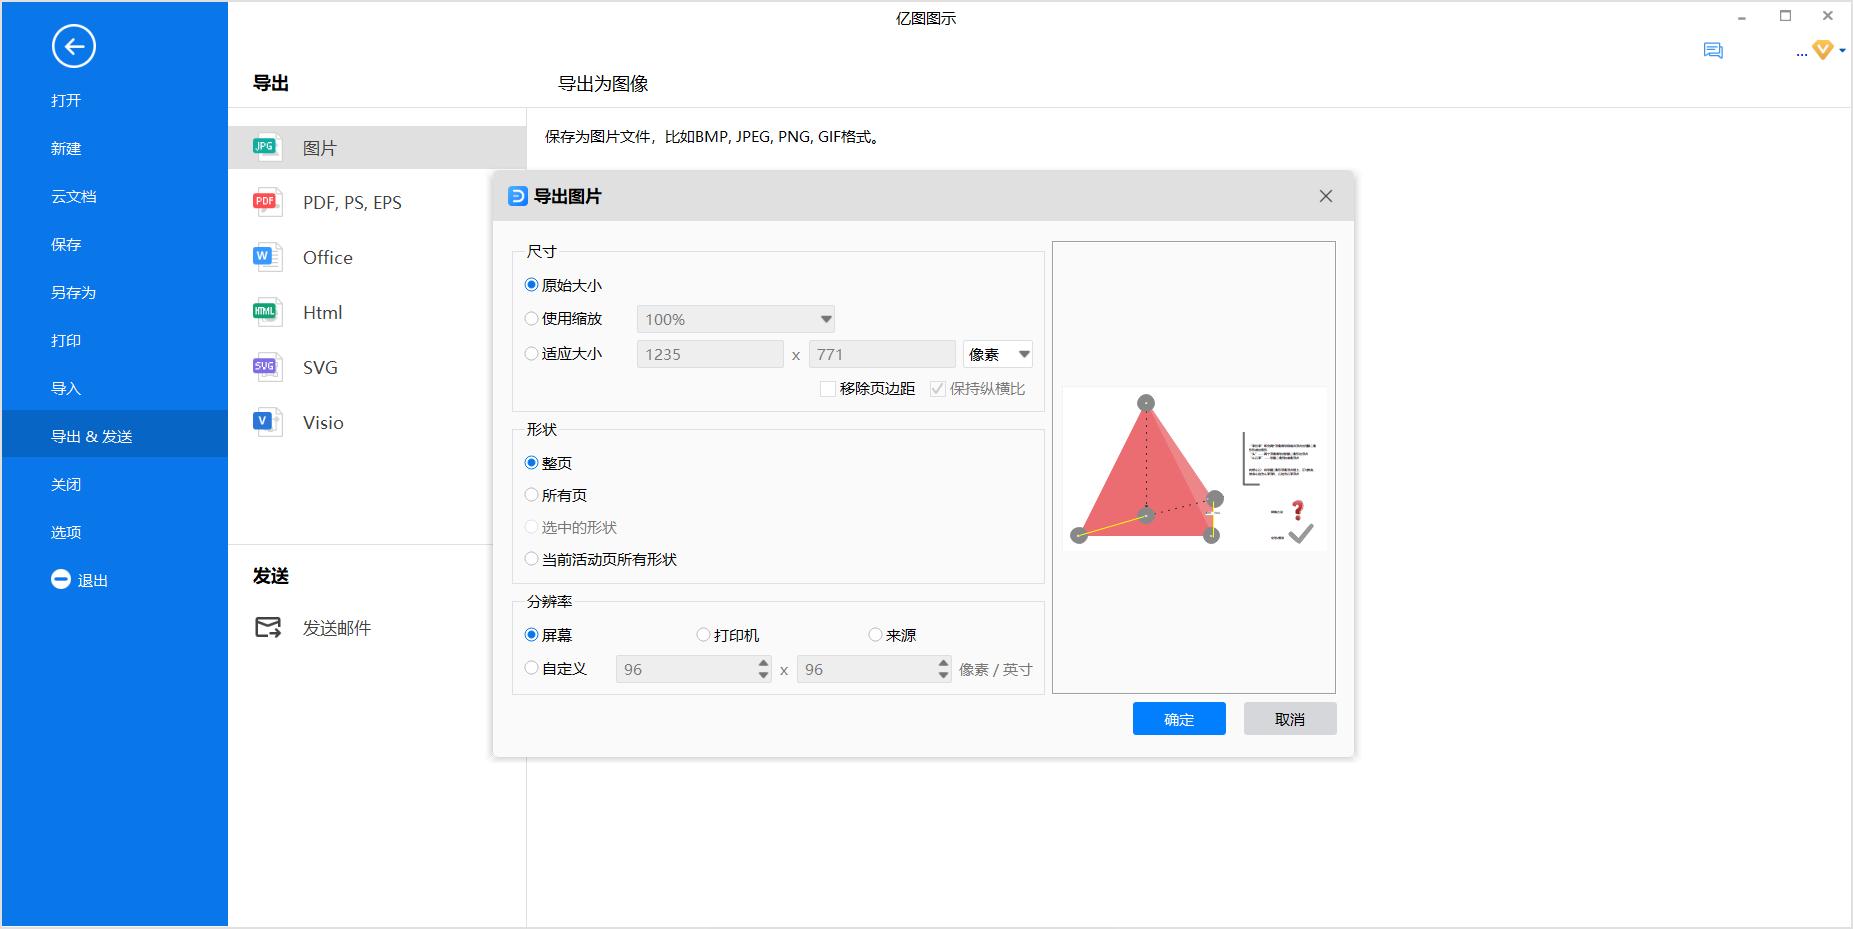Select the 所有页 shape option
This screenshot has width=1853, height=929.
531,494
